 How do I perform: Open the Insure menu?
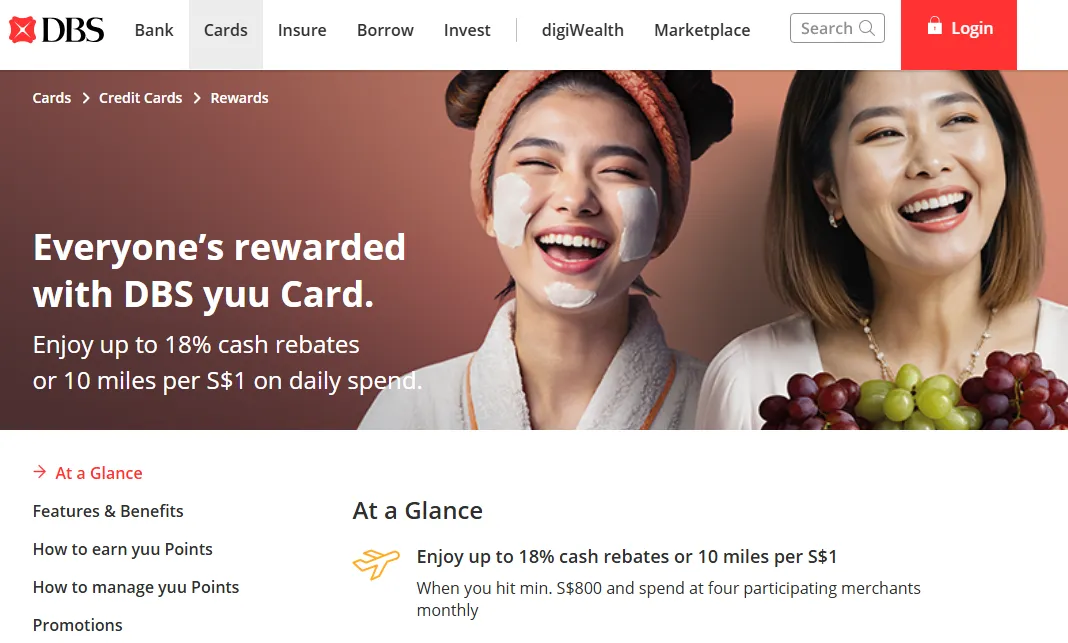click(x=302, y=31)
